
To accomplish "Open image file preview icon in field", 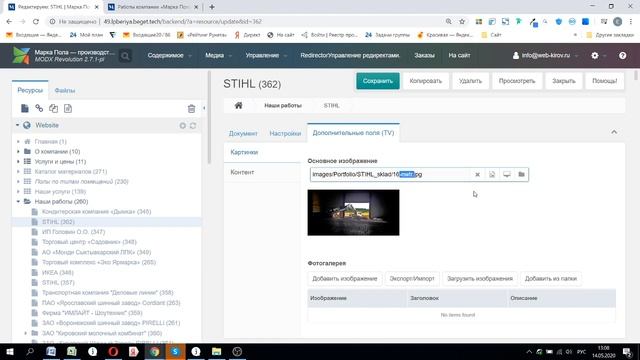I will click(492, 175).
